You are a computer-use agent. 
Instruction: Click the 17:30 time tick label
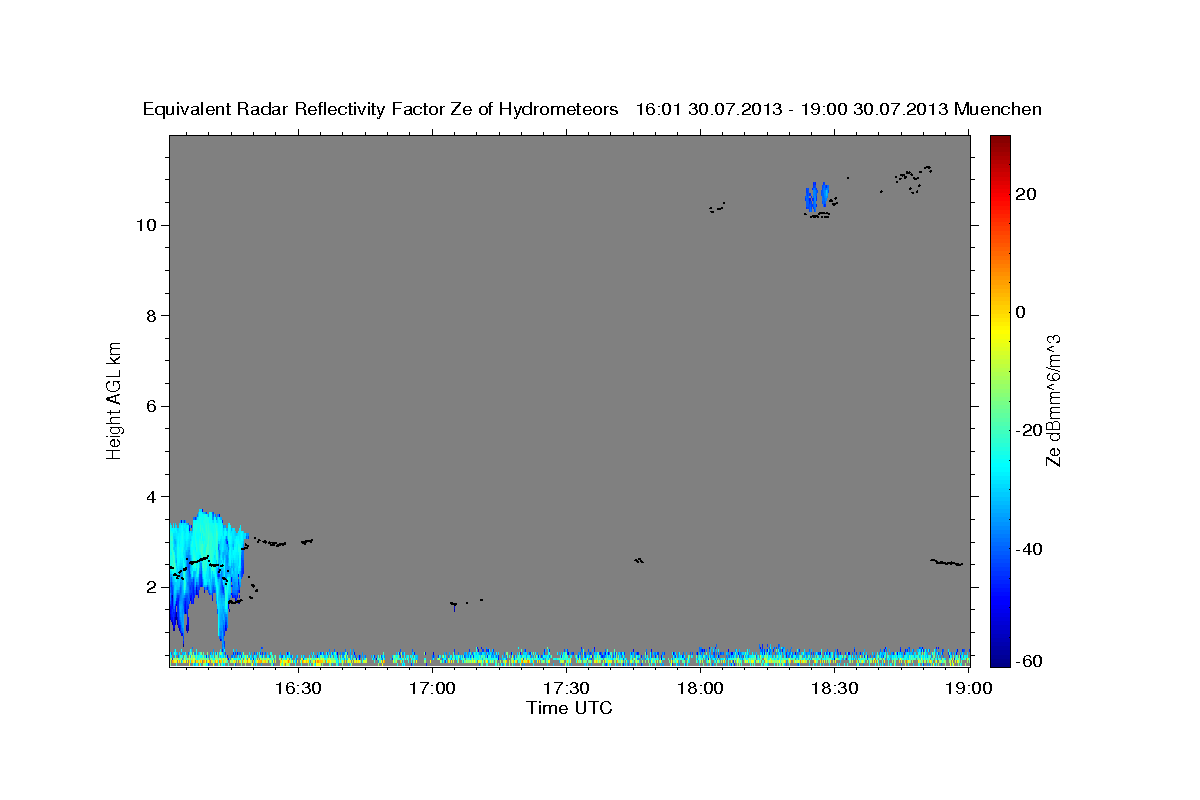(x=566, y=688)
